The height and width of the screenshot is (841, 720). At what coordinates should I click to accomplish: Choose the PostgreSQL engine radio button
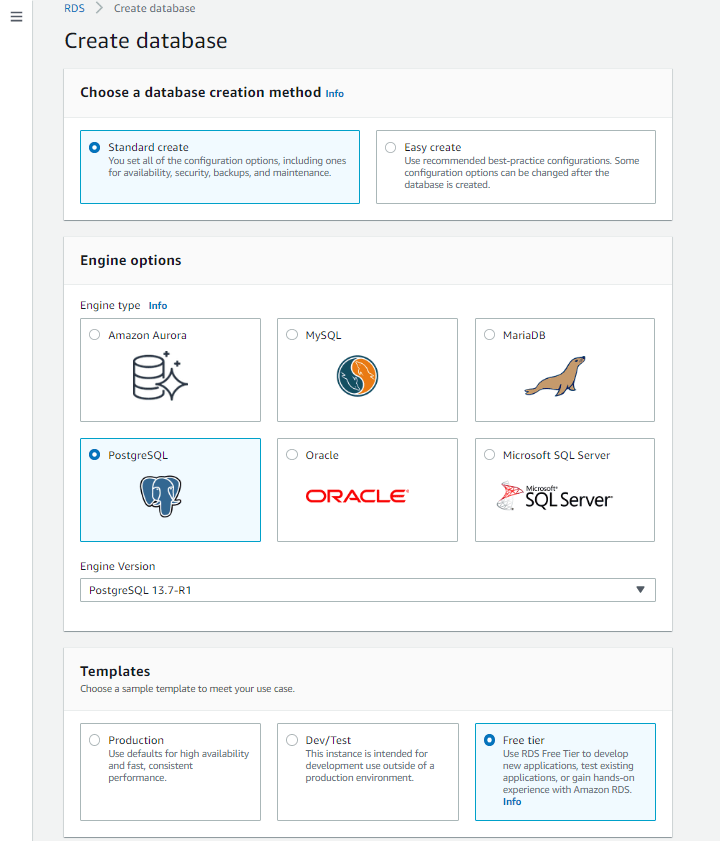coord(94,455)
